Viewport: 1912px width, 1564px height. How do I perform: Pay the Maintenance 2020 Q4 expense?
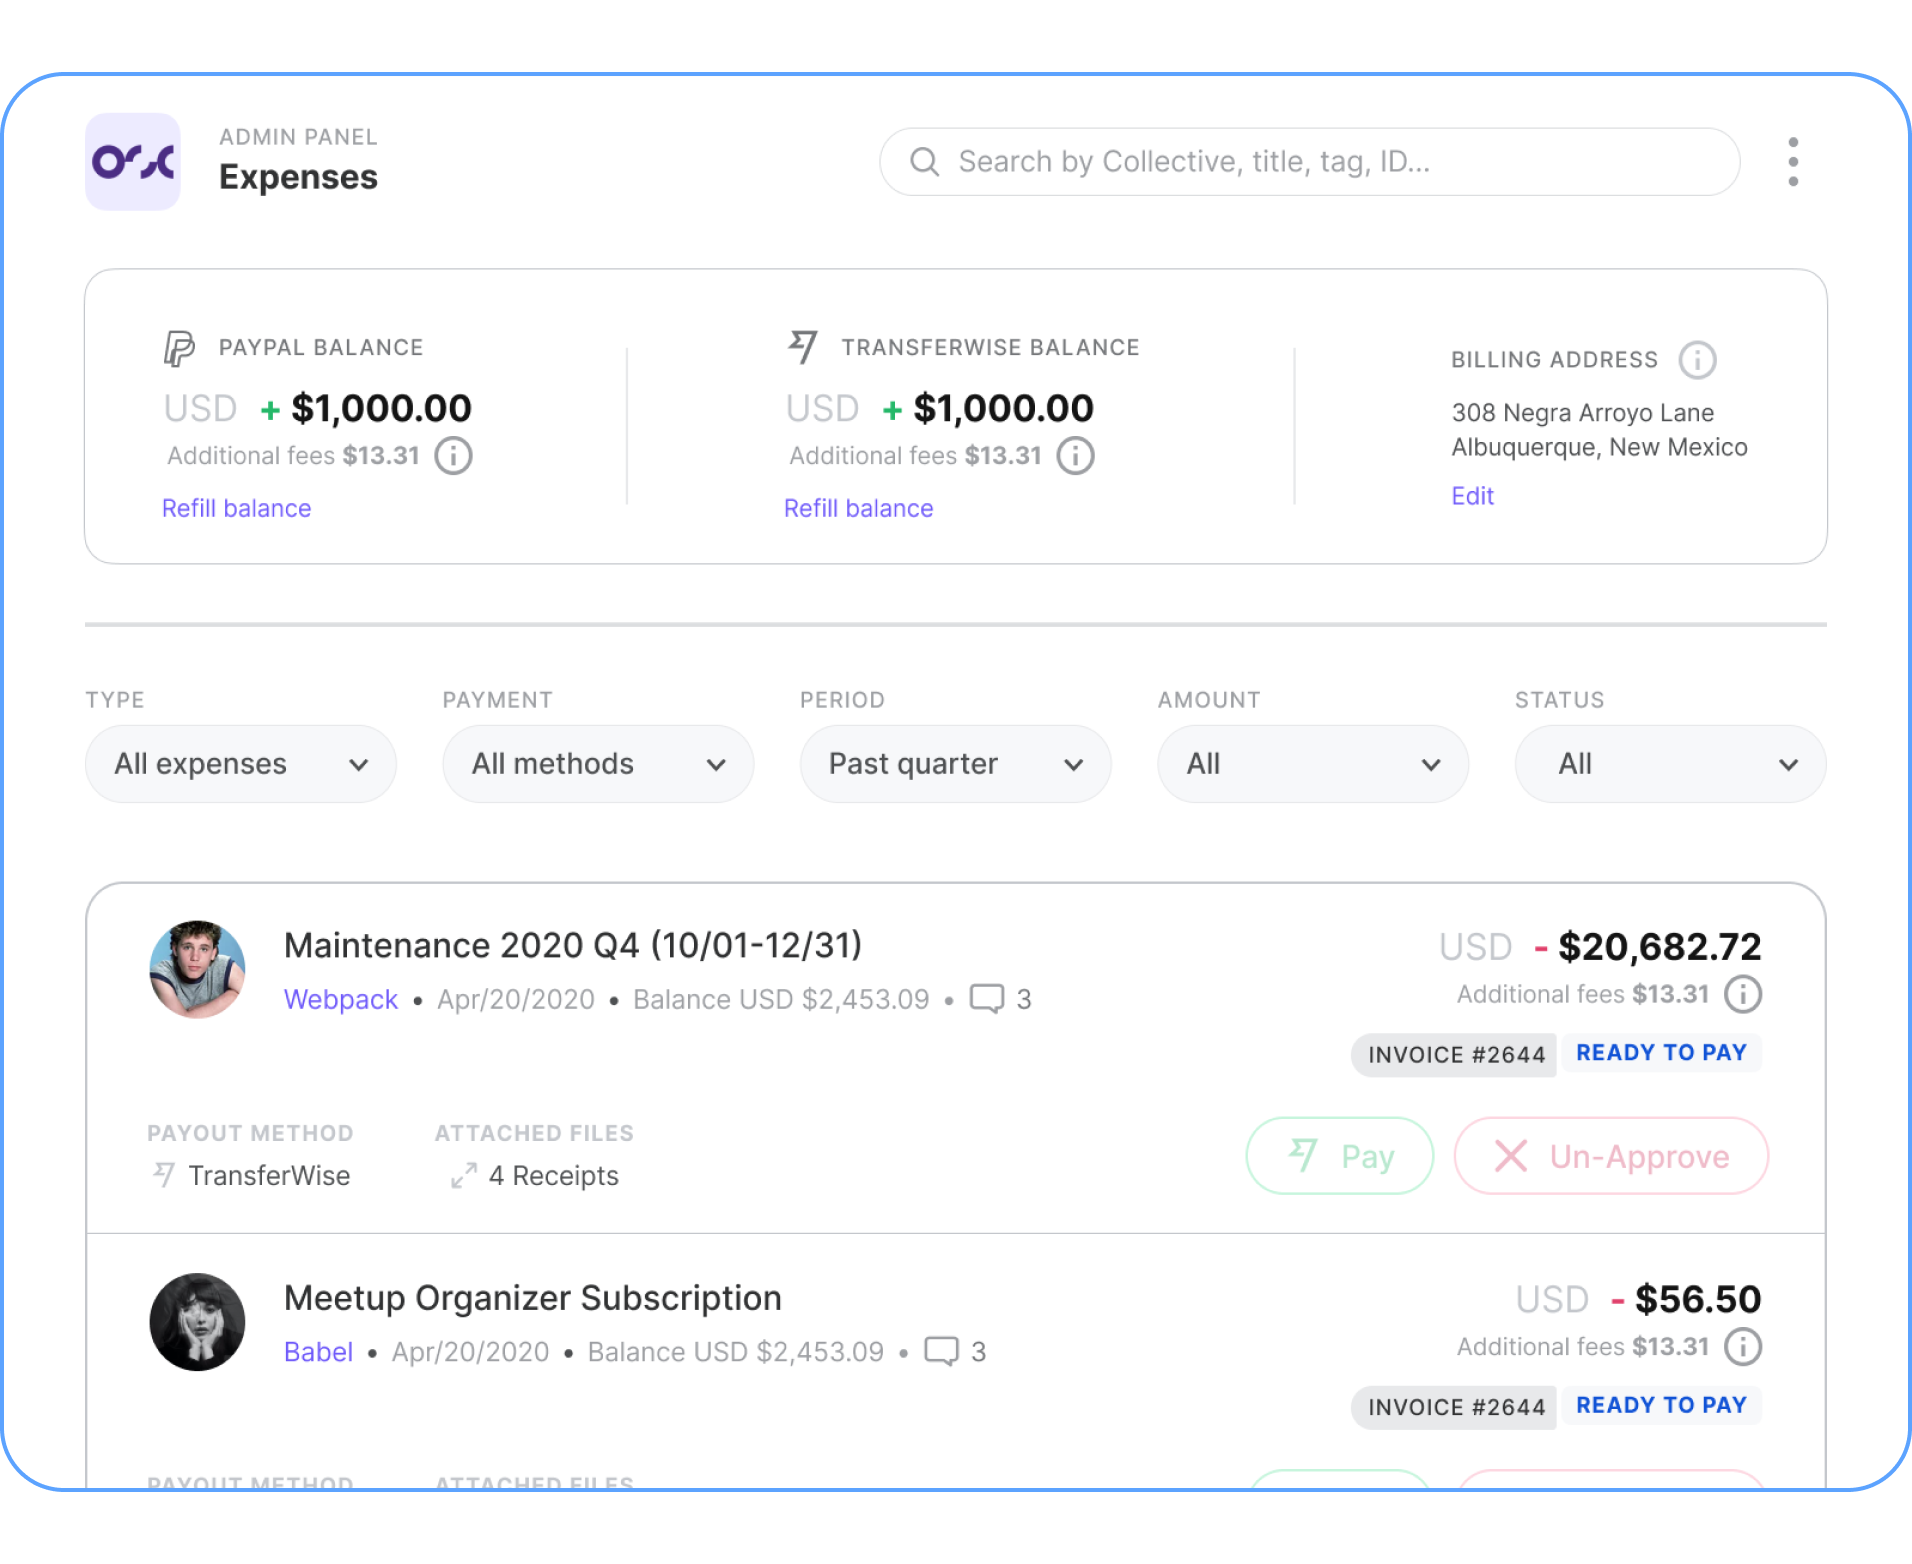coord(1339,1156)
